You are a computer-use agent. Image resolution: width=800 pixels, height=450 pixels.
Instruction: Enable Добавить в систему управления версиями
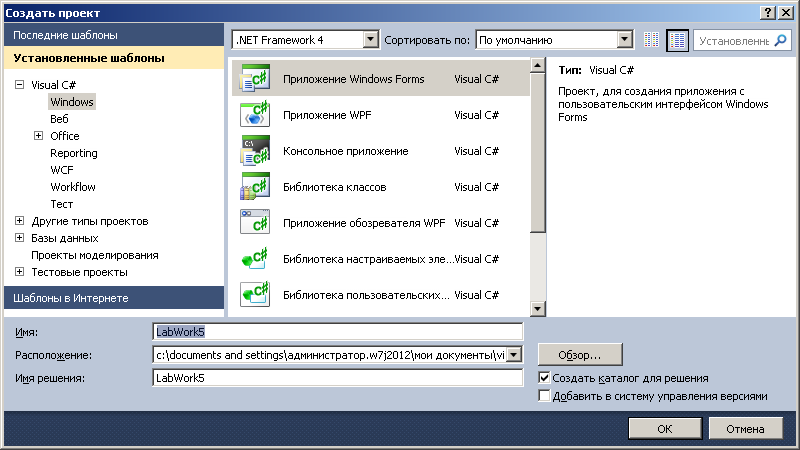544,395
